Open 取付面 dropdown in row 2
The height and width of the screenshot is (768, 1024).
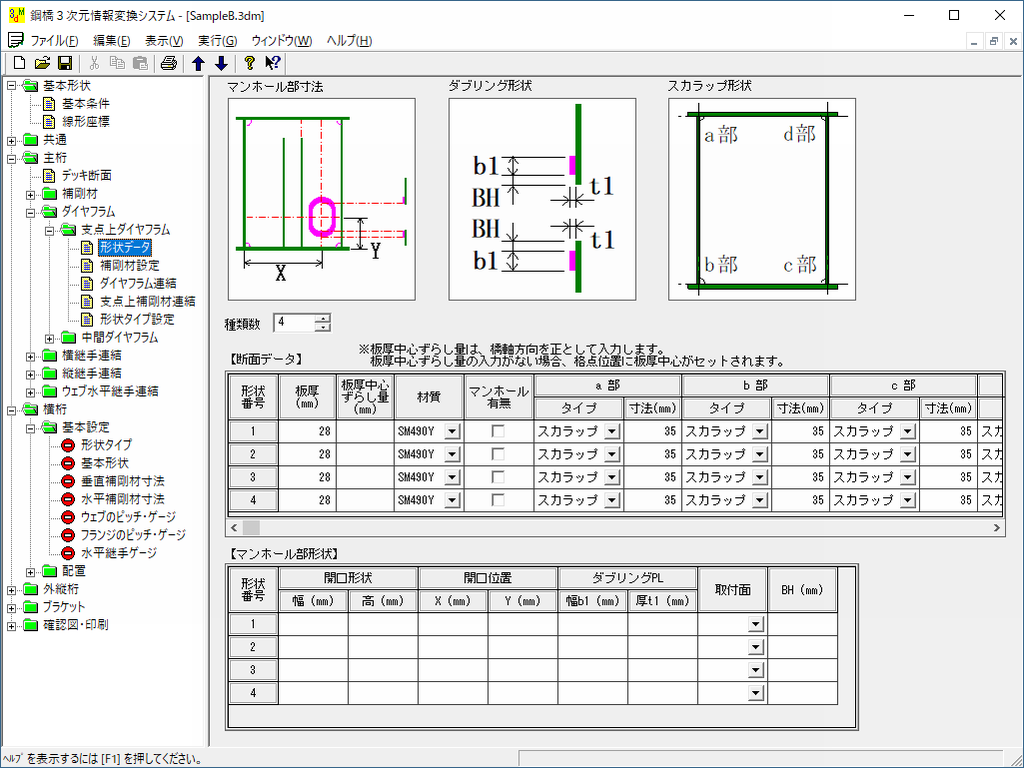click(x=755, y=647)
